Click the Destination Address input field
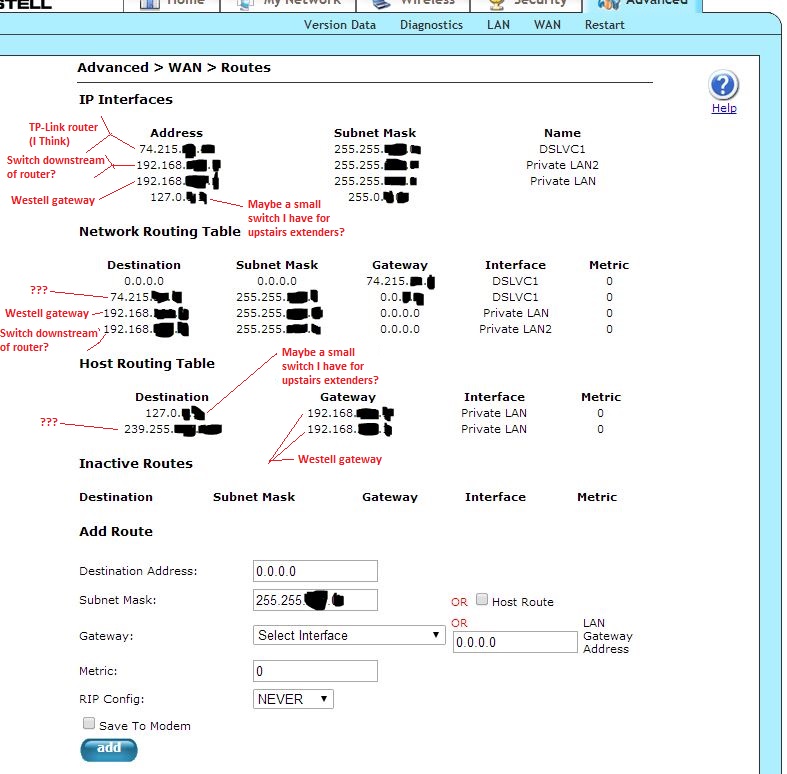Viewport: 787px width, 774px height. 315,571
